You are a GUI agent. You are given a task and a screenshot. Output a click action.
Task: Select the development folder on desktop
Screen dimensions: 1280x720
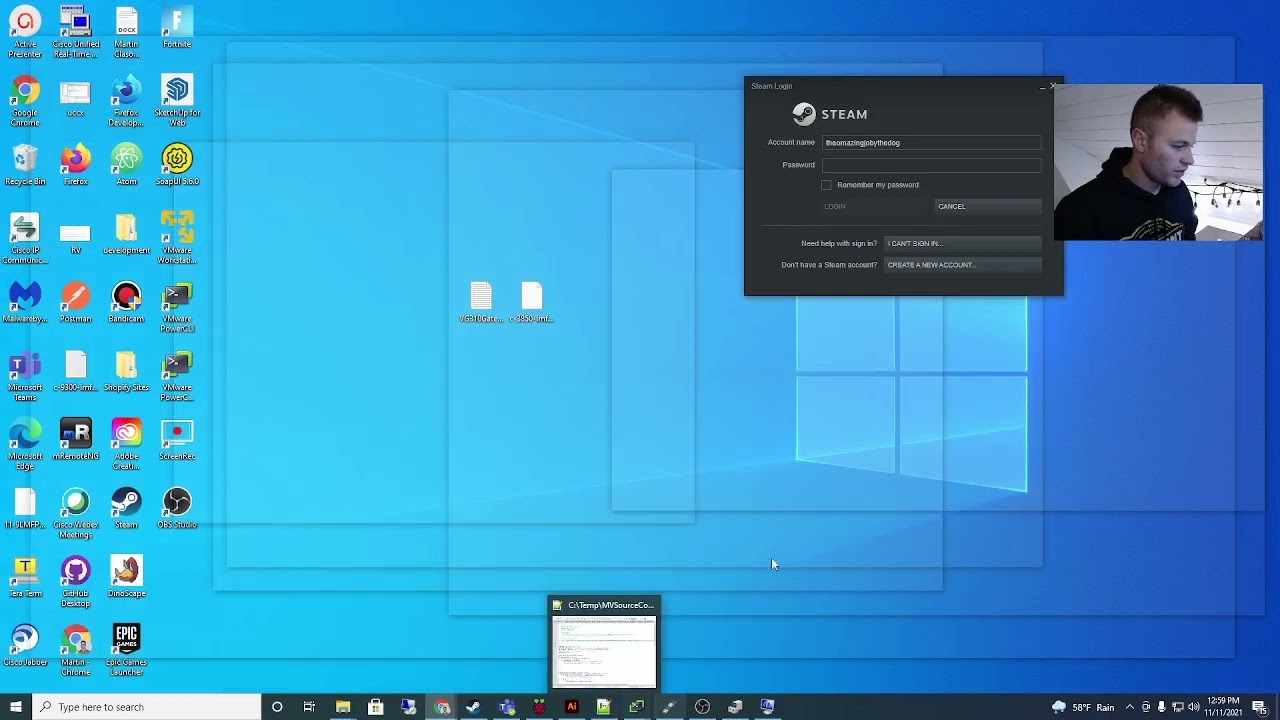126,233
